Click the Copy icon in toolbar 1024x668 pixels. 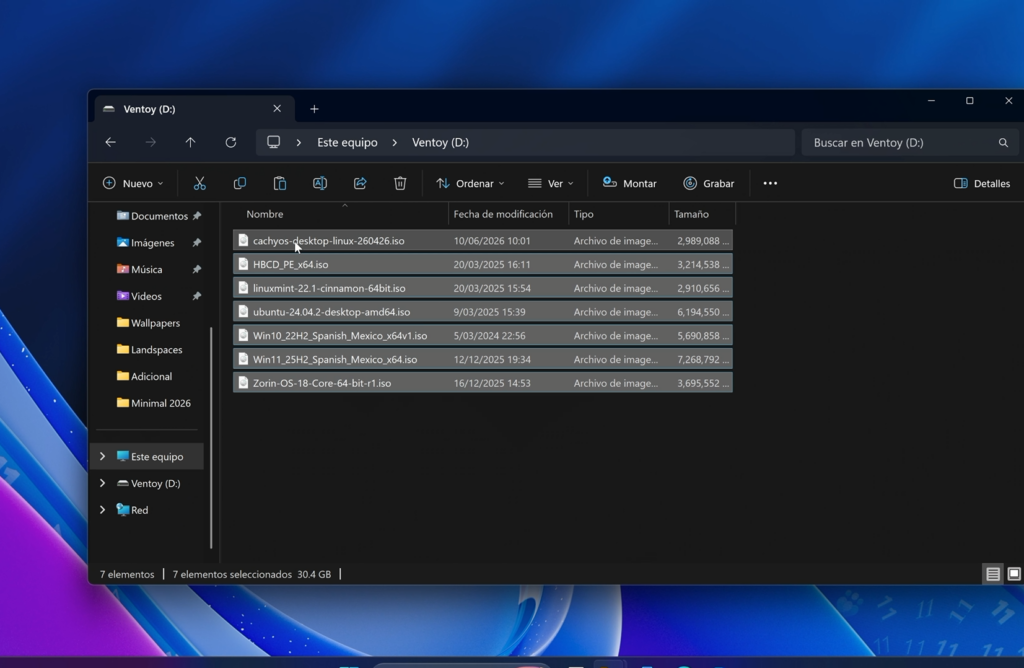point(240,183)
